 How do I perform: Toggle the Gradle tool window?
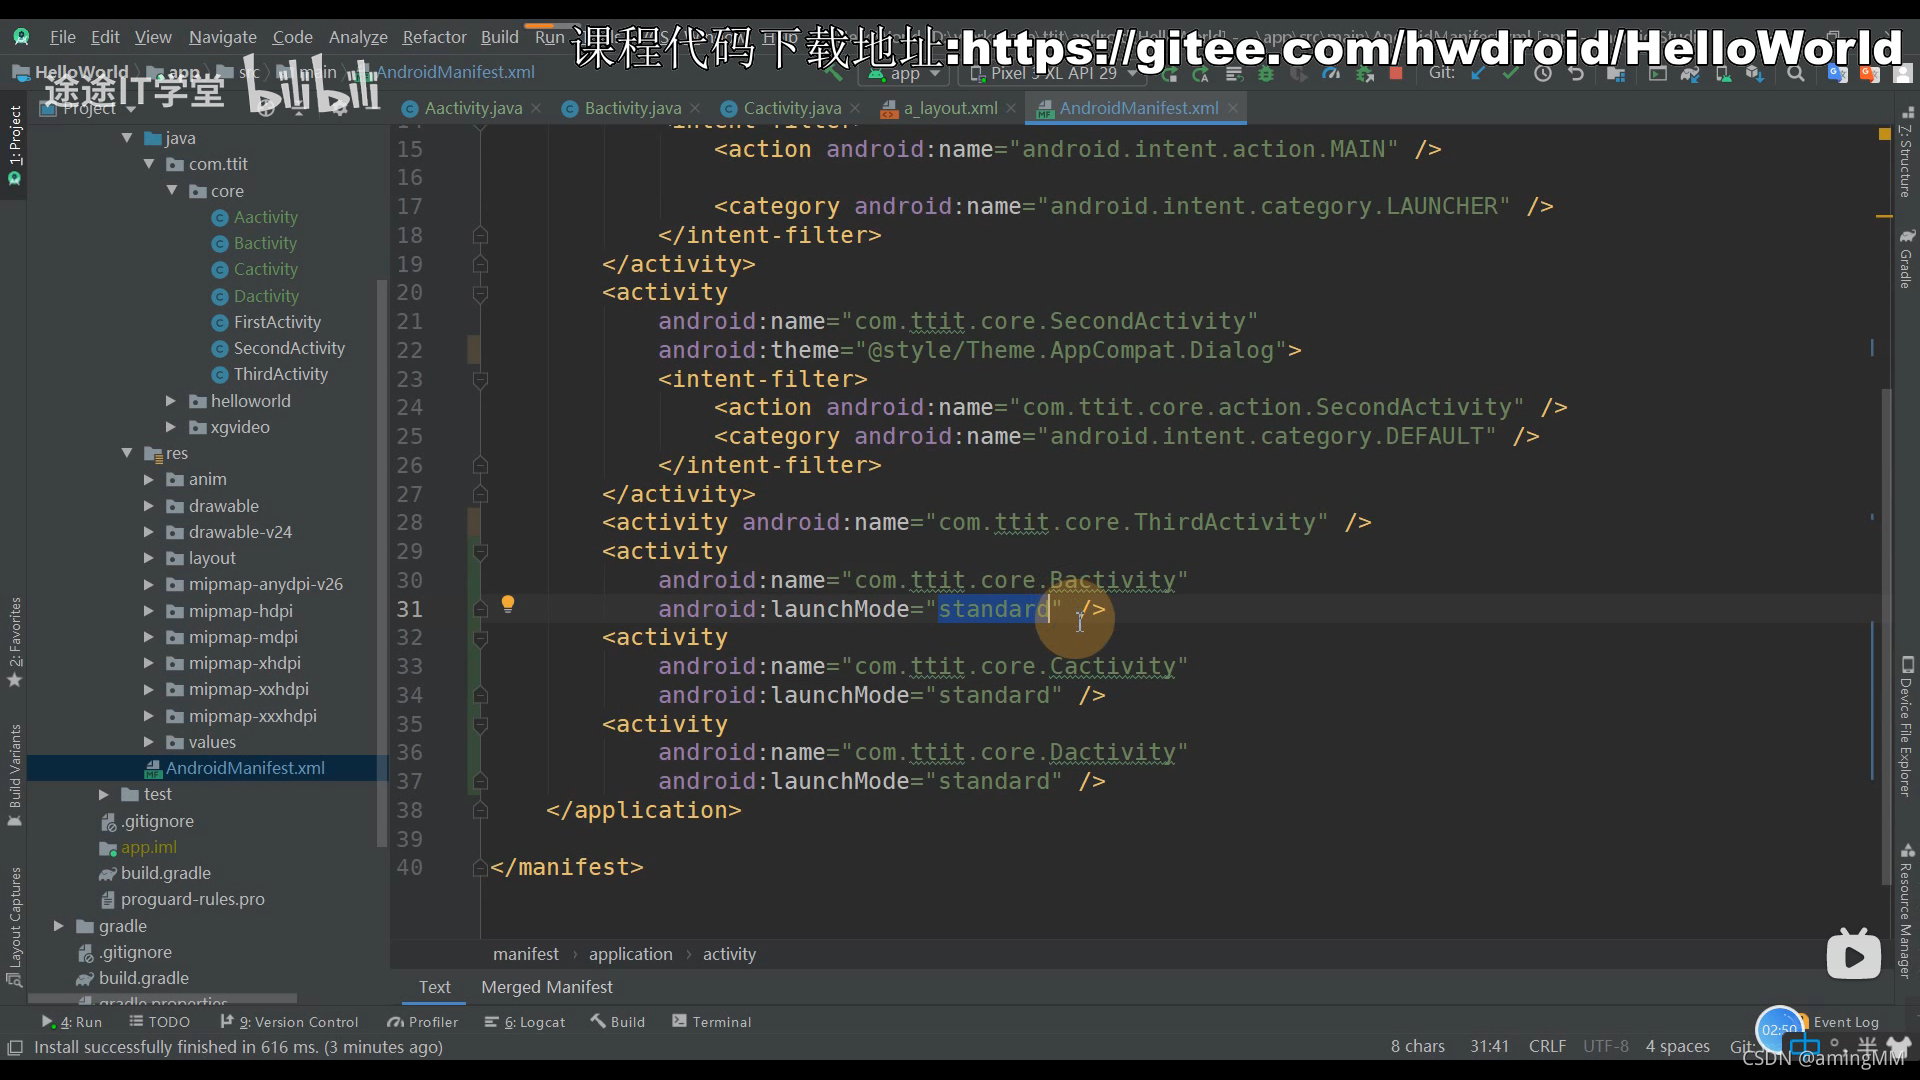[1906, 258]
